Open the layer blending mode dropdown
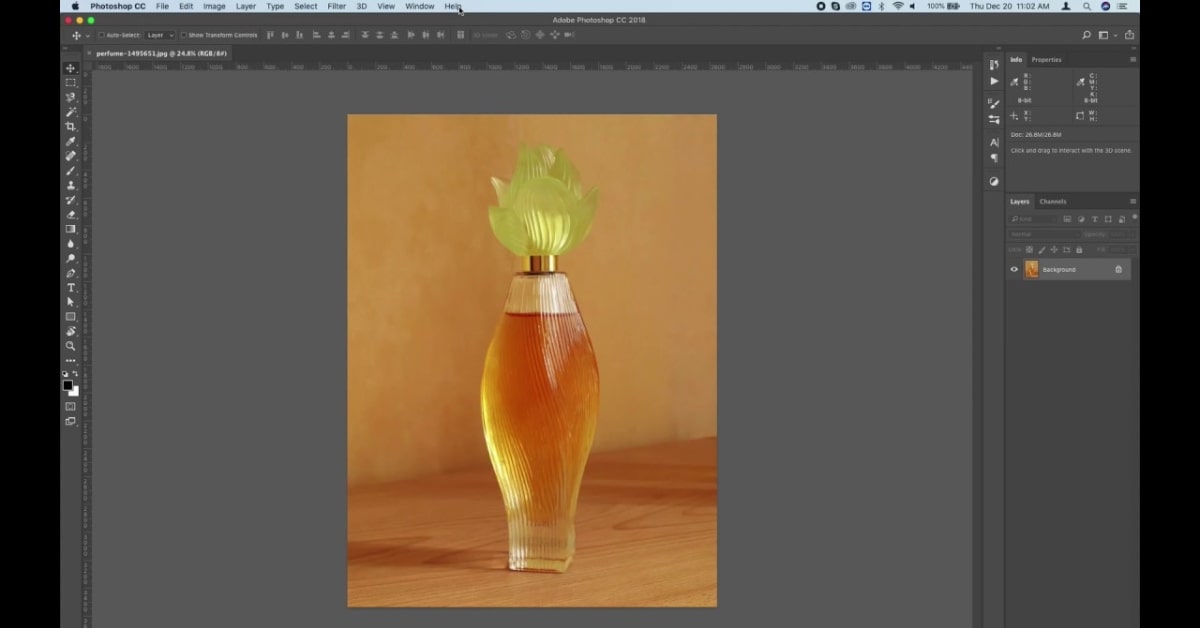Image resolution: width=1200 pixels, height=628 pixels. pyautogui.click(x=1042, y=234)
